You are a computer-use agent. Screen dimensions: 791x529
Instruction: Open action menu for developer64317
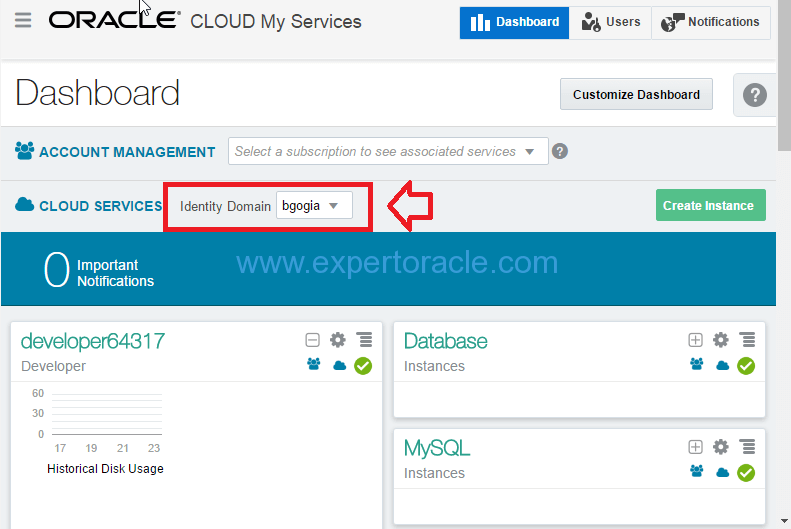coord(364,340)
